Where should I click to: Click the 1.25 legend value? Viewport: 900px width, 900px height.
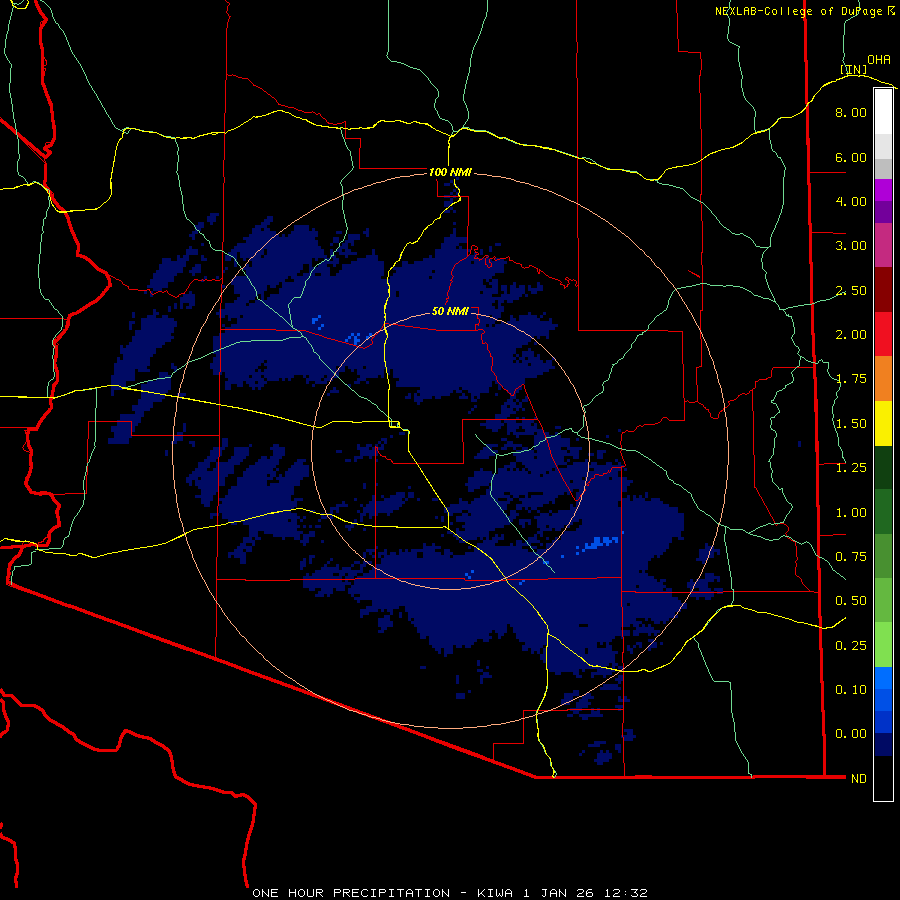coord(851,468)
